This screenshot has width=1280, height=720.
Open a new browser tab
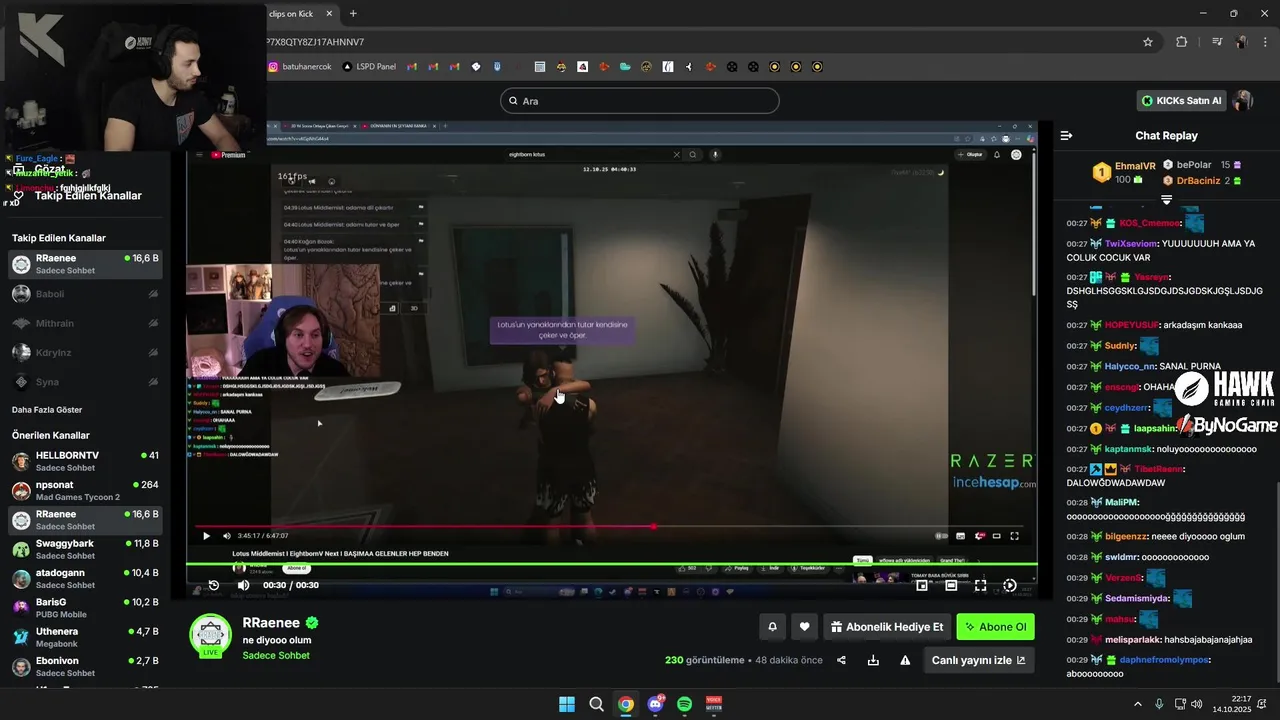click(353, 13)
